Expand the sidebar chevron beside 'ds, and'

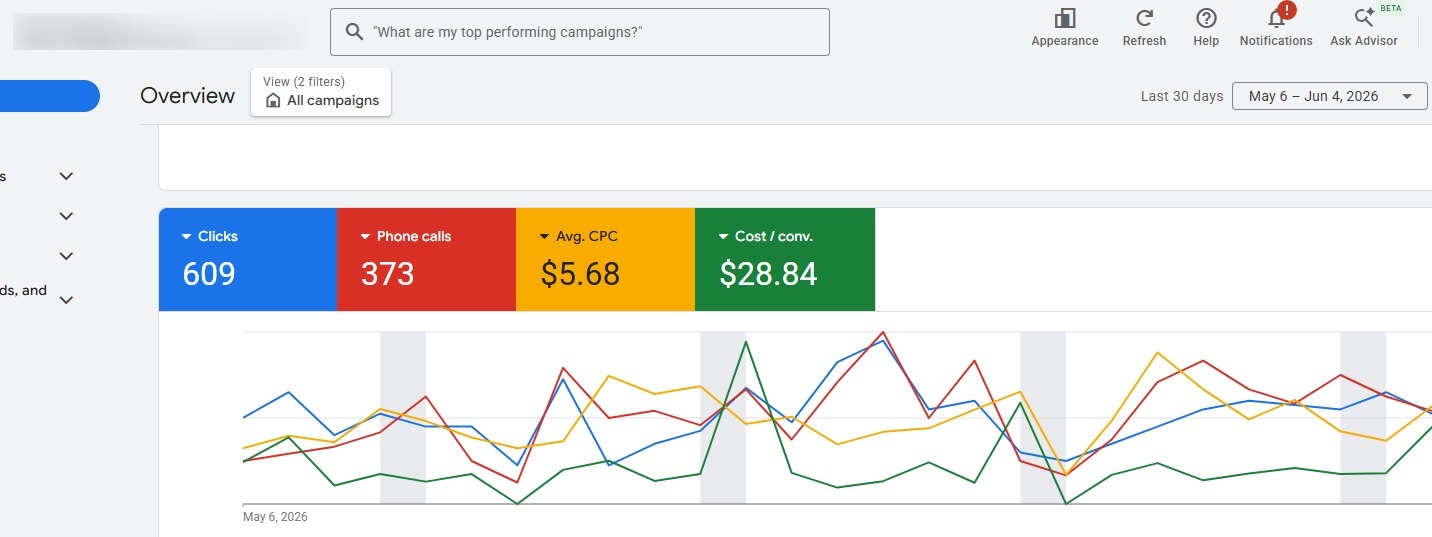pyautogui.click(x=66, y=299)
